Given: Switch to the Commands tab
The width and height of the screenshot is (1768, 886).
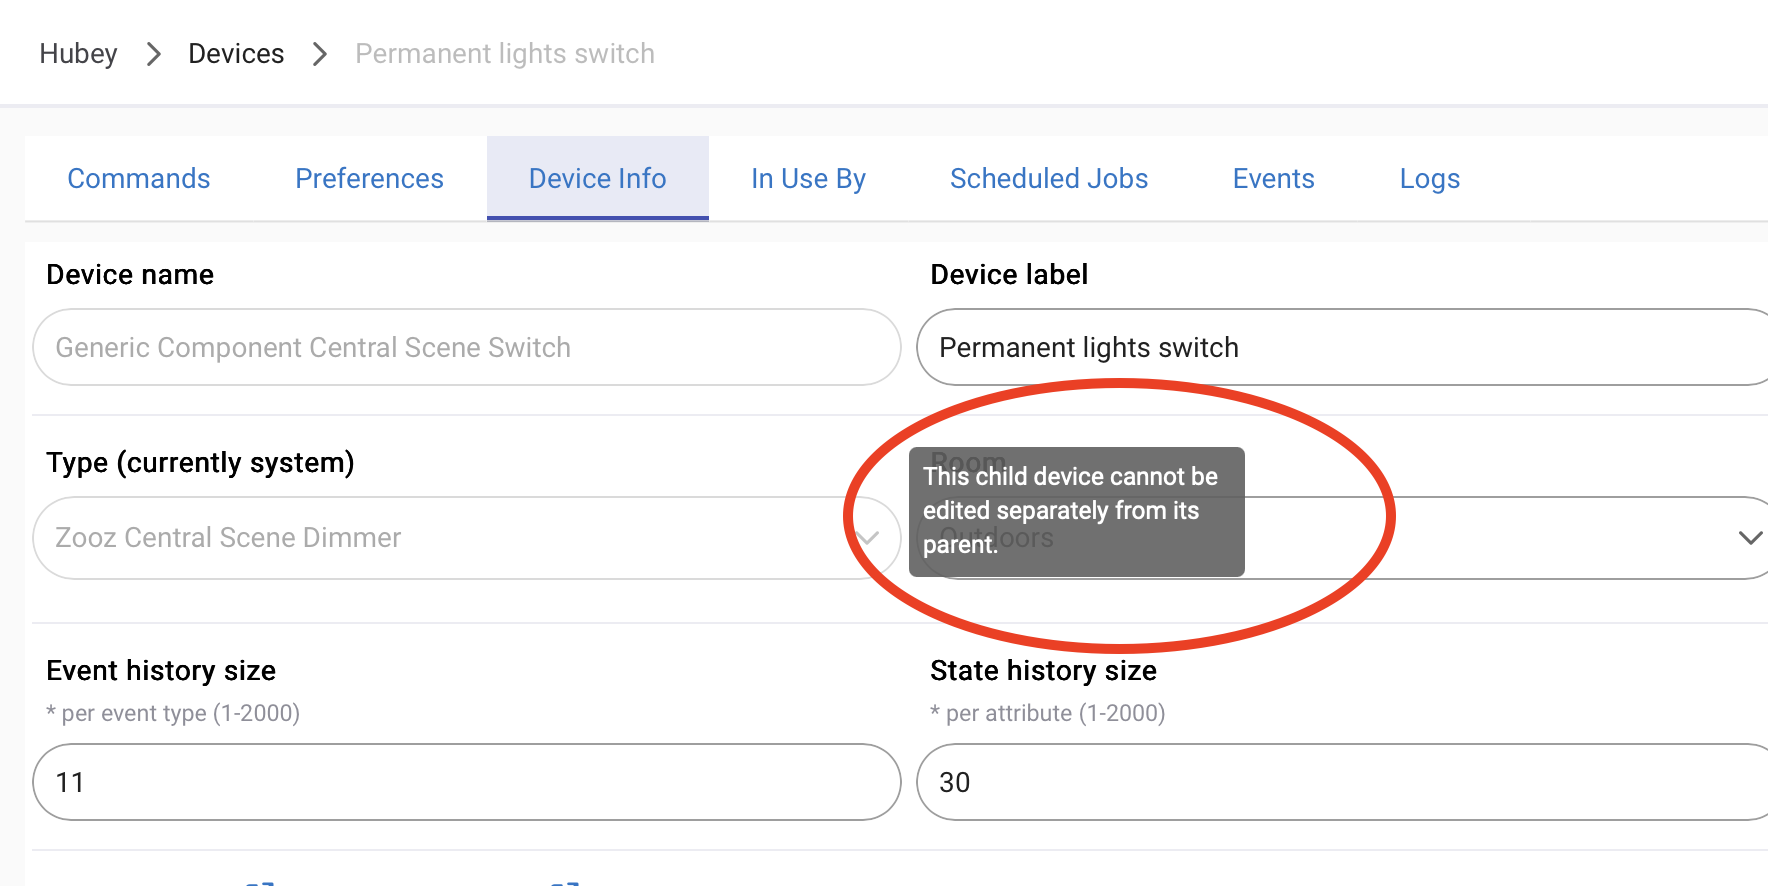Looking at the screenshot, I should [x=139, y=179].
